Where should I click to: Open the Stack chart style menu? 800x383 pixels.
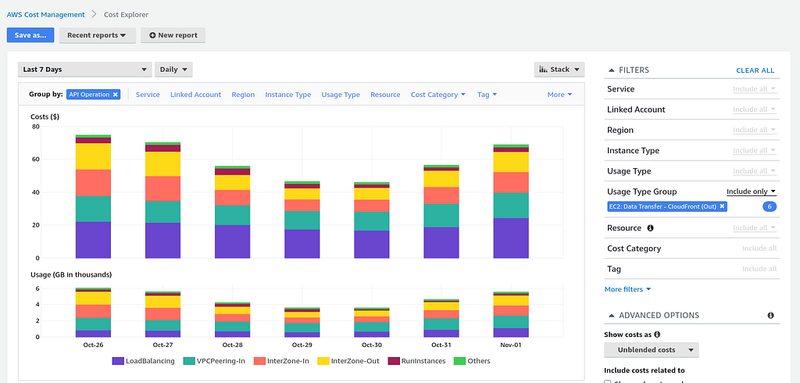(559, 69)
